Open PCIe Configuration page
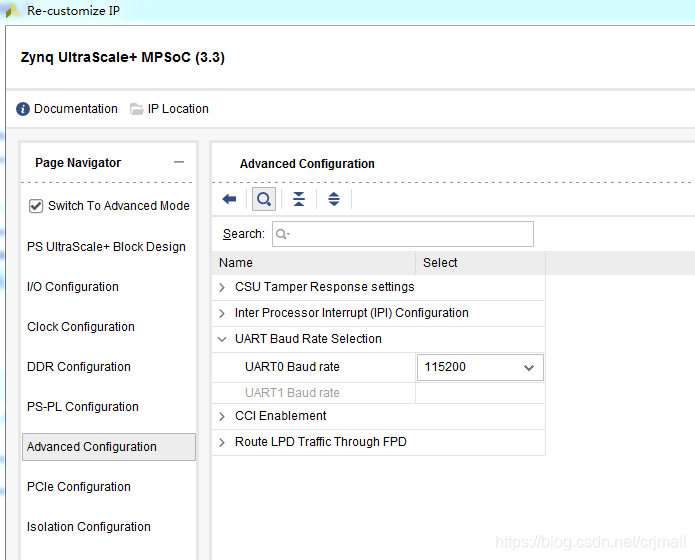 79,487
